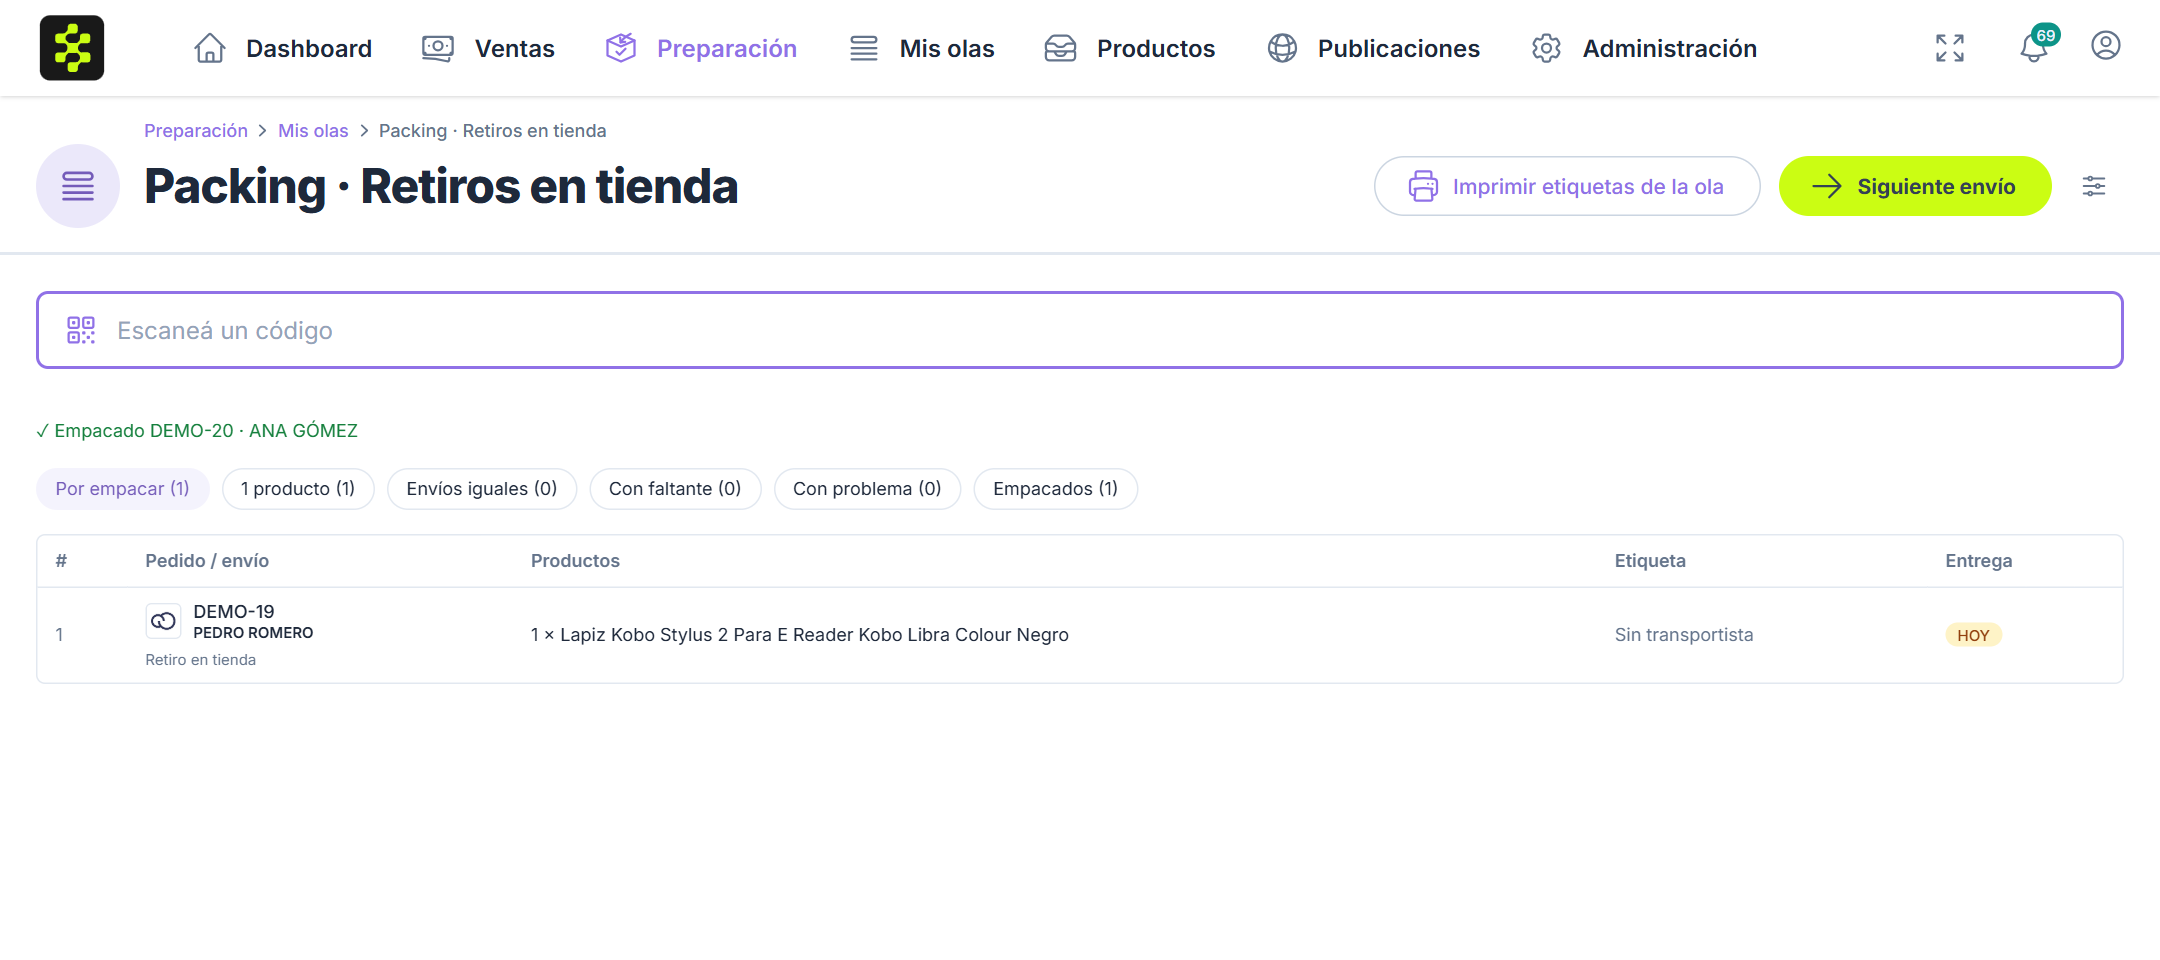The image size is (2160, 960).
Task: Filter by Con problema (0)
Action: [867, 489]
